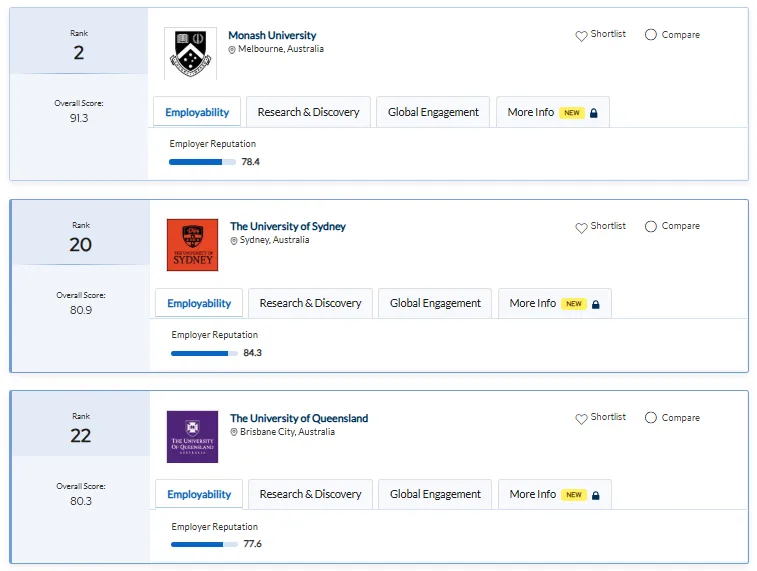
Task: Click the University of Sydney logo thumbnail
Action: (x=192, y=245)
